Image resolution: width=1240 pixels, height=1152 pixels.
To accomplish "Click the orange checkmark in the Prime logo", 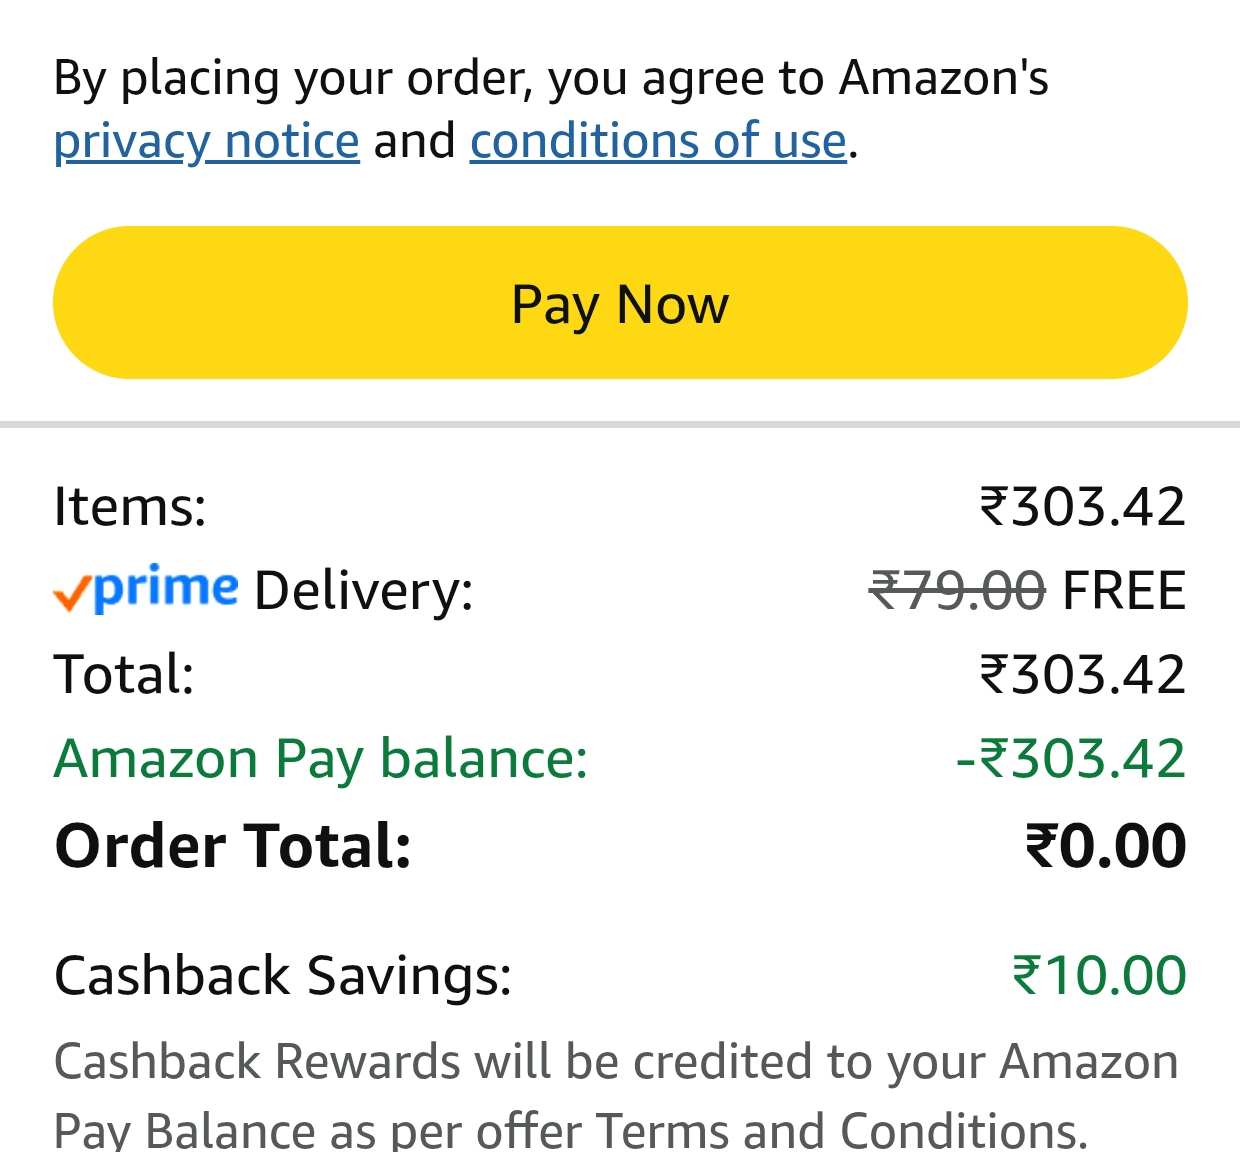I will click(72, 595).
